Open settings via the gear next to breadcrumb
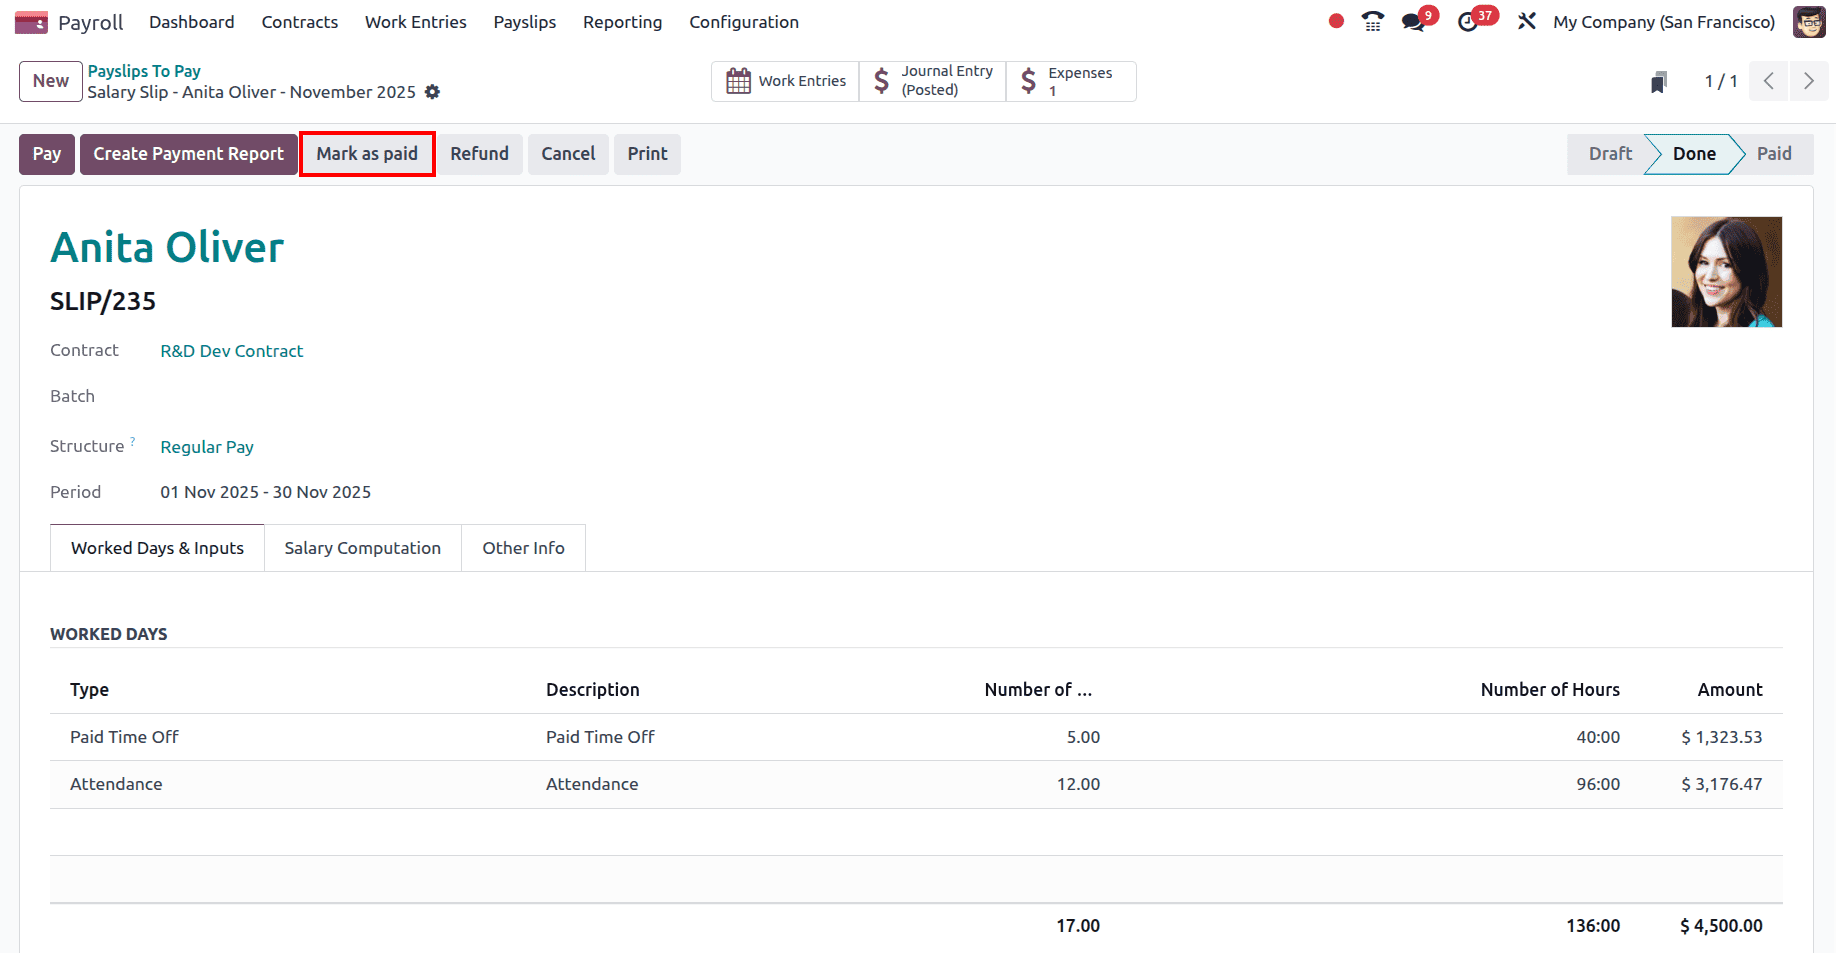 pyautogui.click(x=432, y=91)
